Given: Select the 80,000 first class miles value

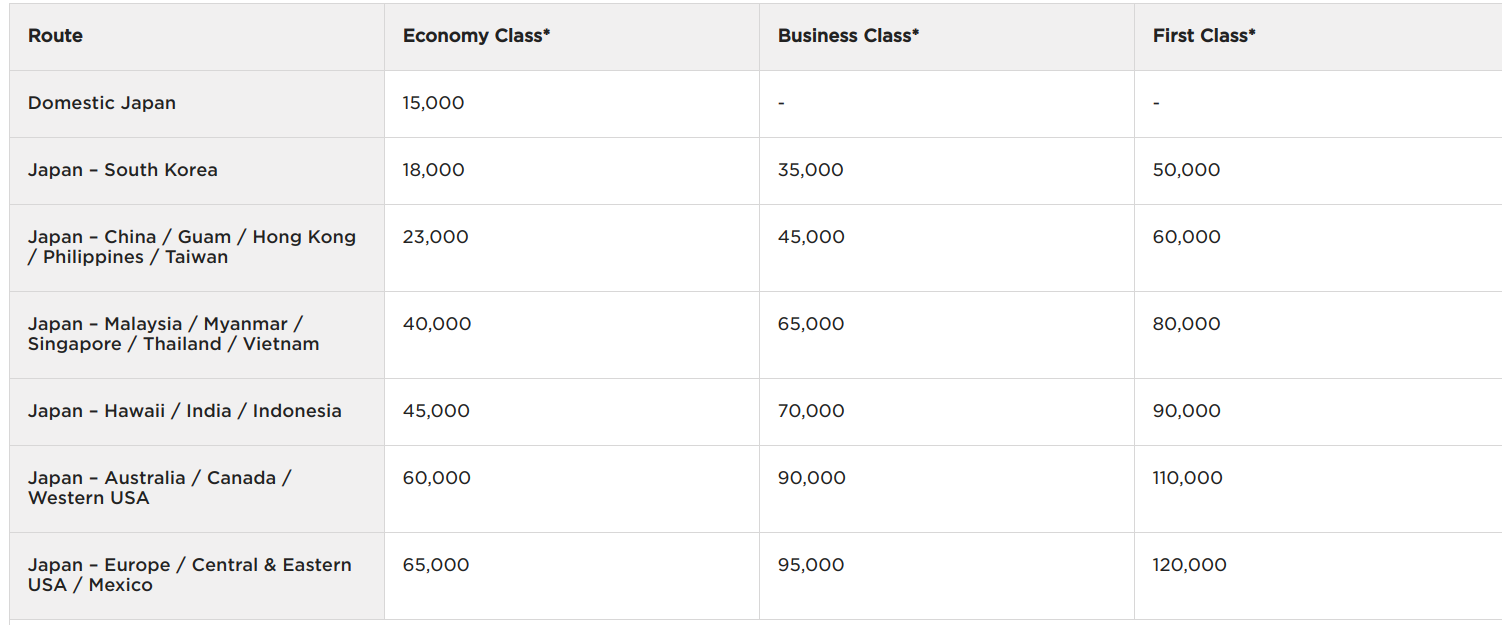Looking at the screenshot, I should [x=1186, y=324].
